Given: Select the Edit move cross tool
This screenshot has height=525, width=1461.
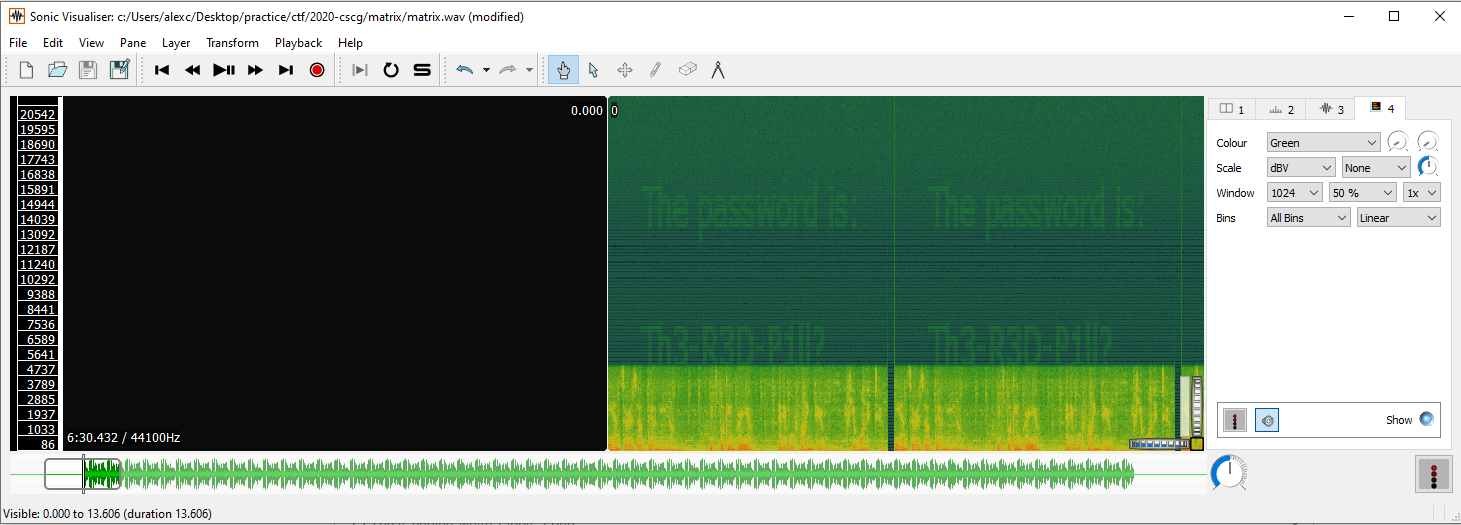Looking at the screenshot, I should click(624, 70).
